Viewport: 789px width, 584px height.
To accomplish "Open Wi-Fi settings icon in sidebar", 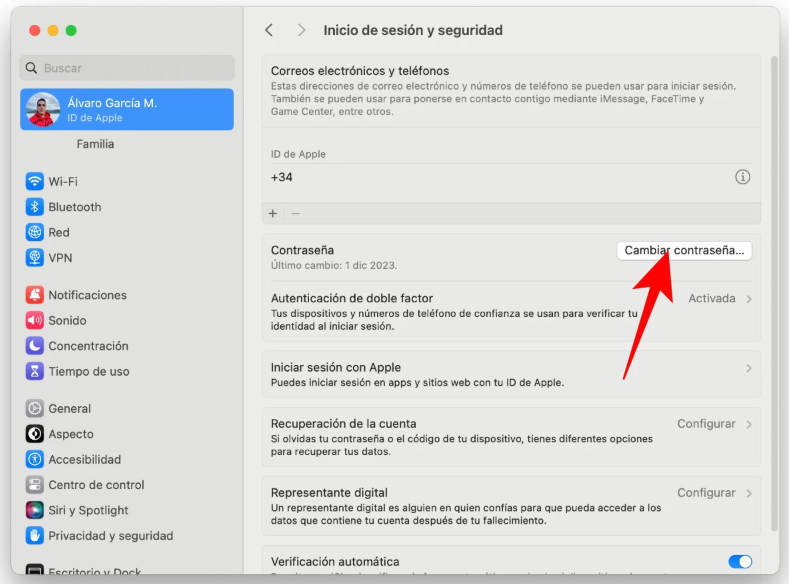I will 35,181.
